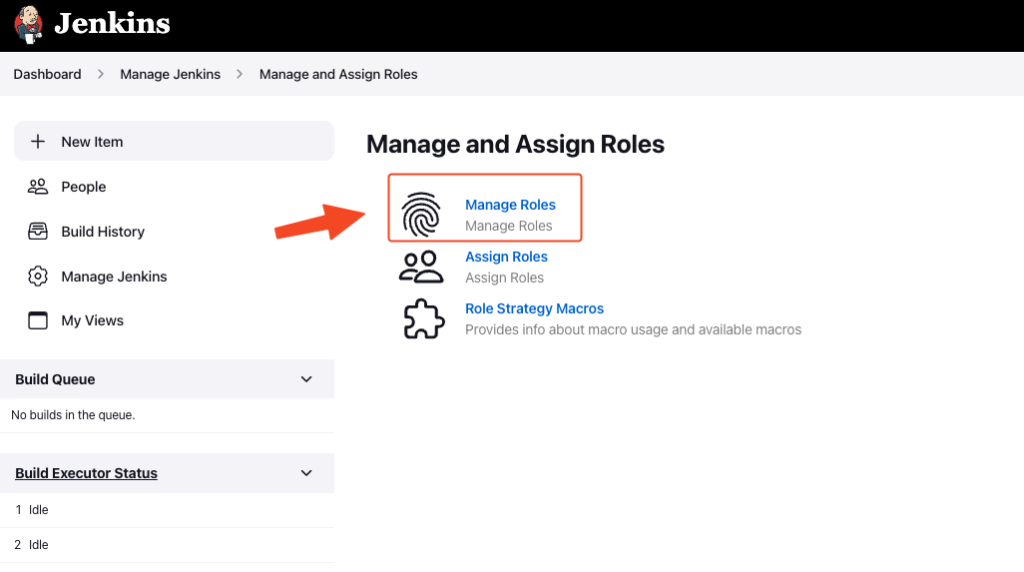Click the Role Strategy Macros puzzle icon
Image resolution: width=1024 pixels, height=572 pixels.
(x=424, y=319)
